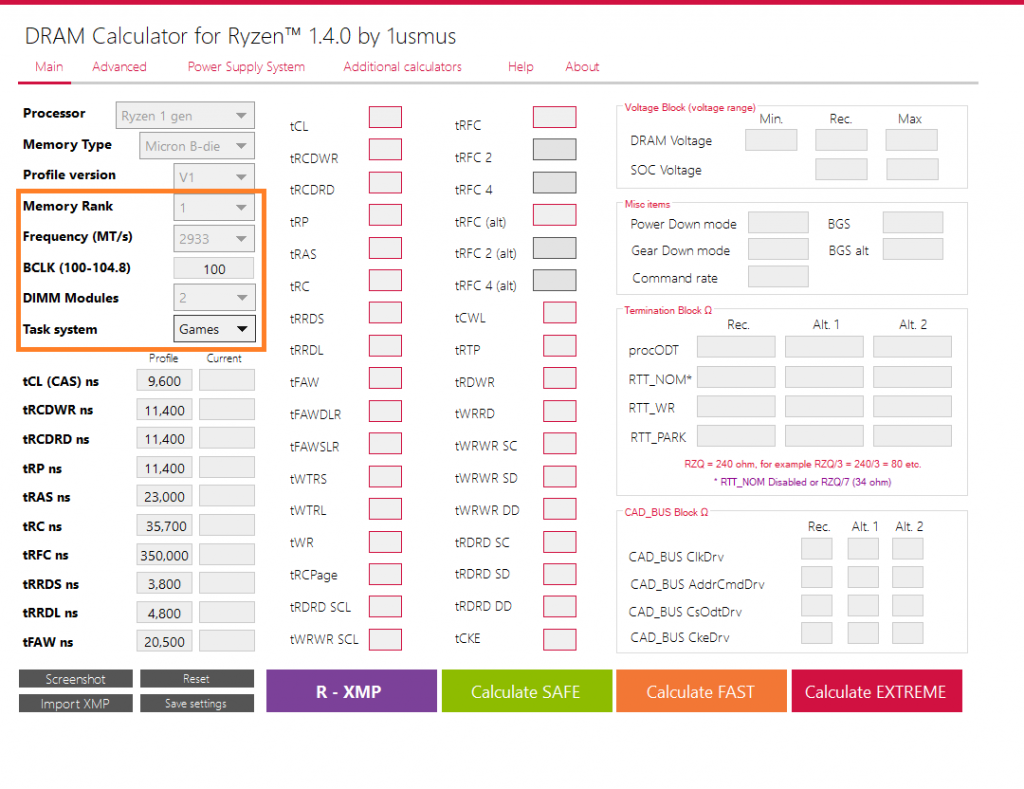Click CAD_BUS CkeDrv Rec field

pyautogui.click(x=817, y=633)
